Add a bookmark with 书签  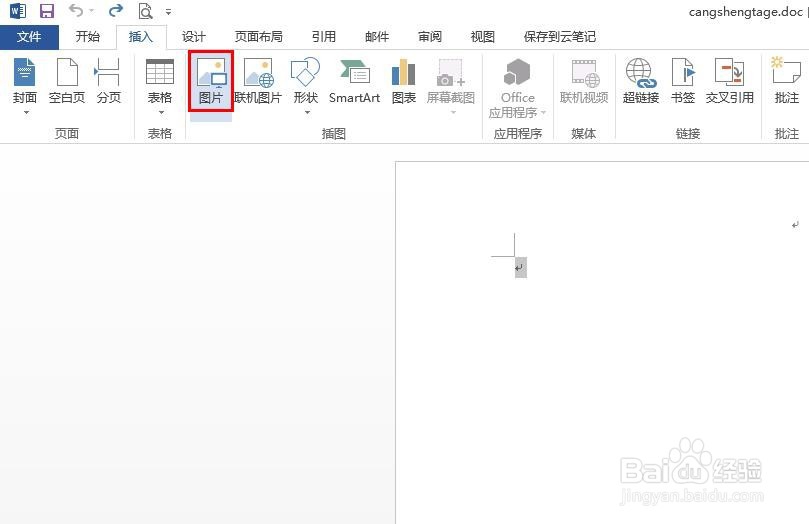[683, 80]
